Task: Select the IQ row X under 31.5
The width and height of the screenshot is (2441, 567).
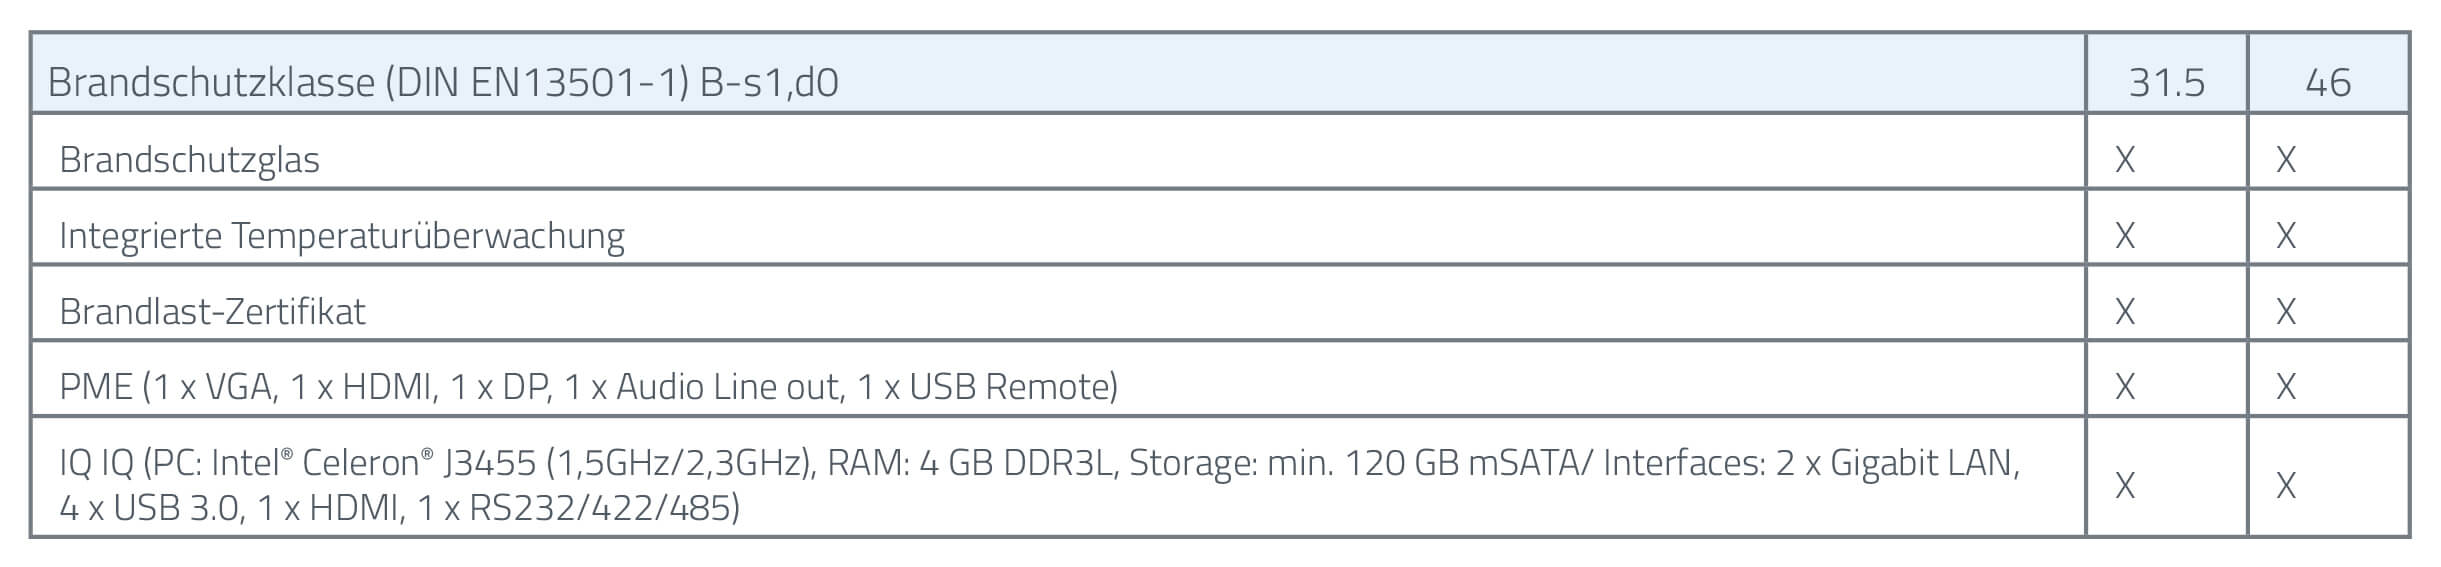Action: [x=2125, y=485]
